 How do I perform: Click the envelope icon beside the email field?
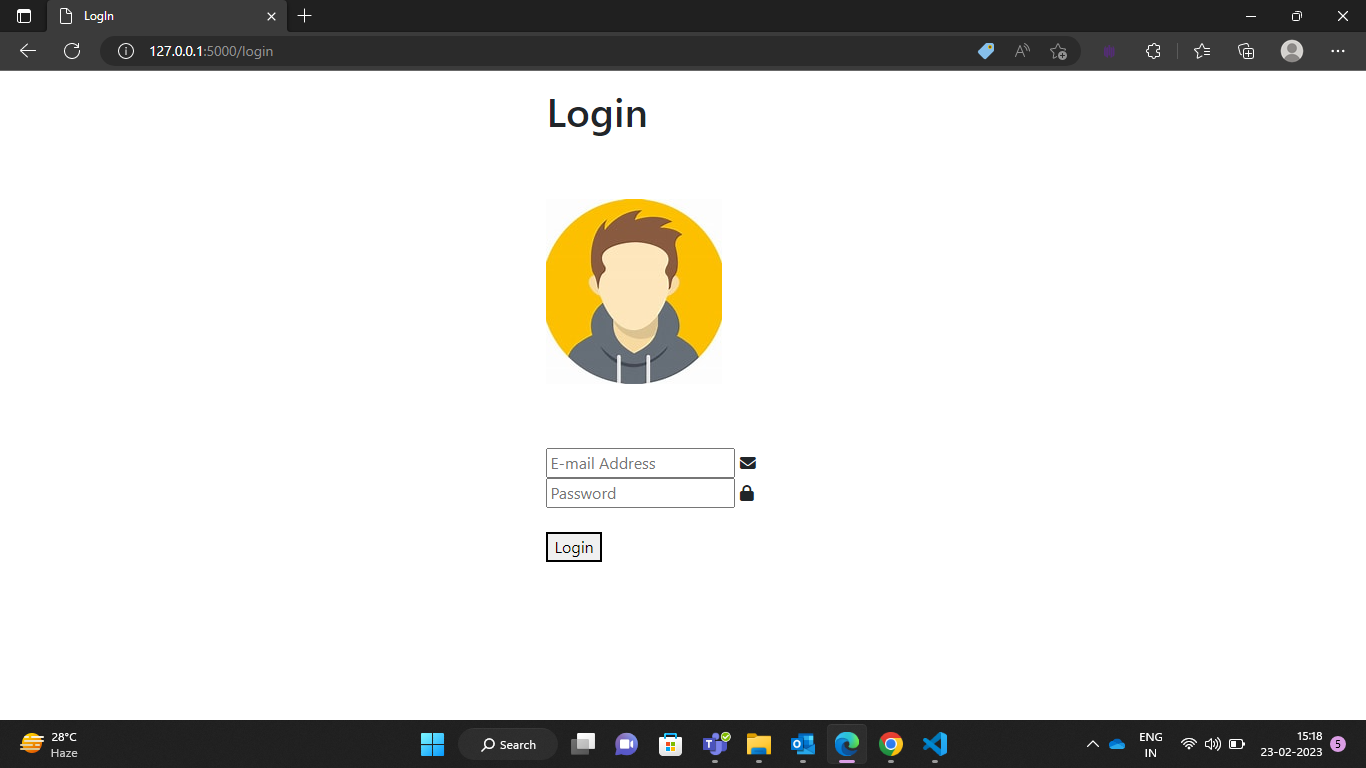click(x=748, y=462)
